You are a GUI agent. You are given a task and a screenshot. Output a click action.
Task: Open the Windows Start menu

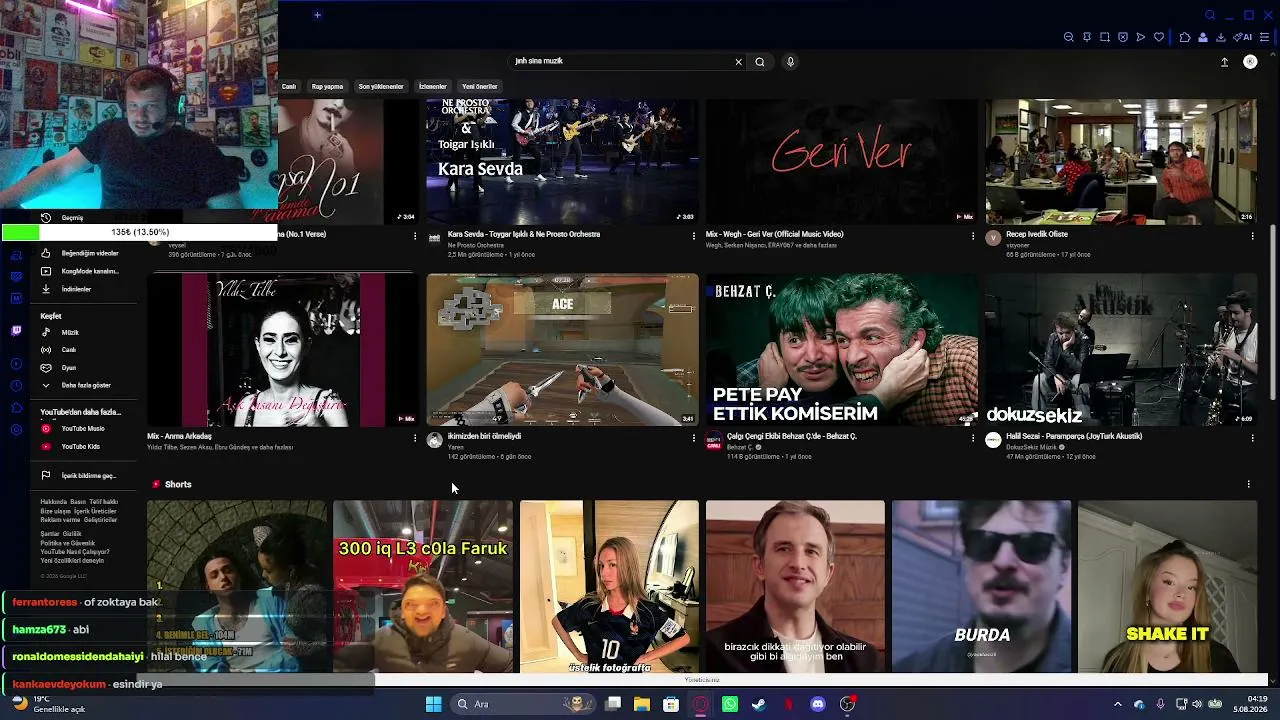coord(433,704)
